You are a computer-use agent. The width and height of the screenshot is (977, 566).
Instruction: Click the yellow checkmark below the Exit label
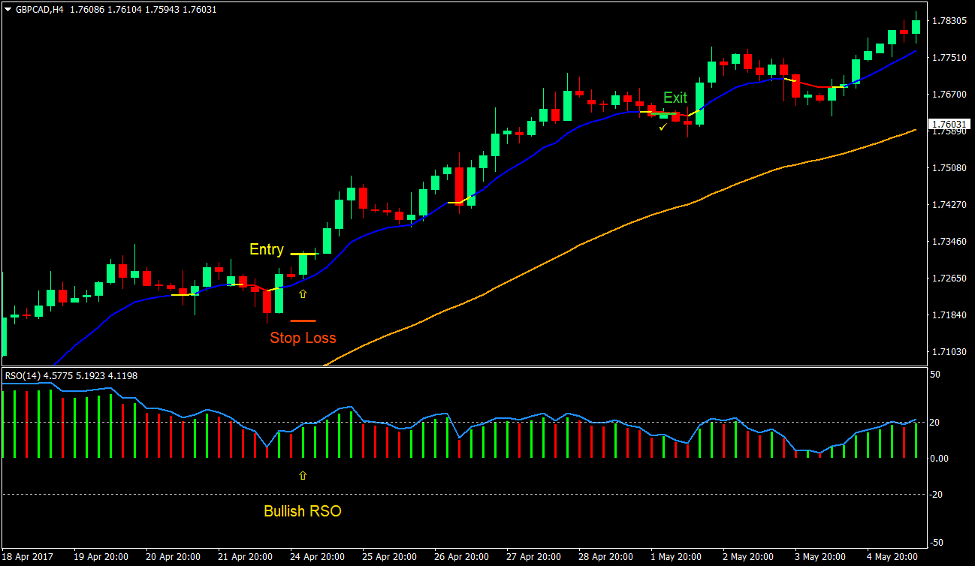(x=662, y=127)
